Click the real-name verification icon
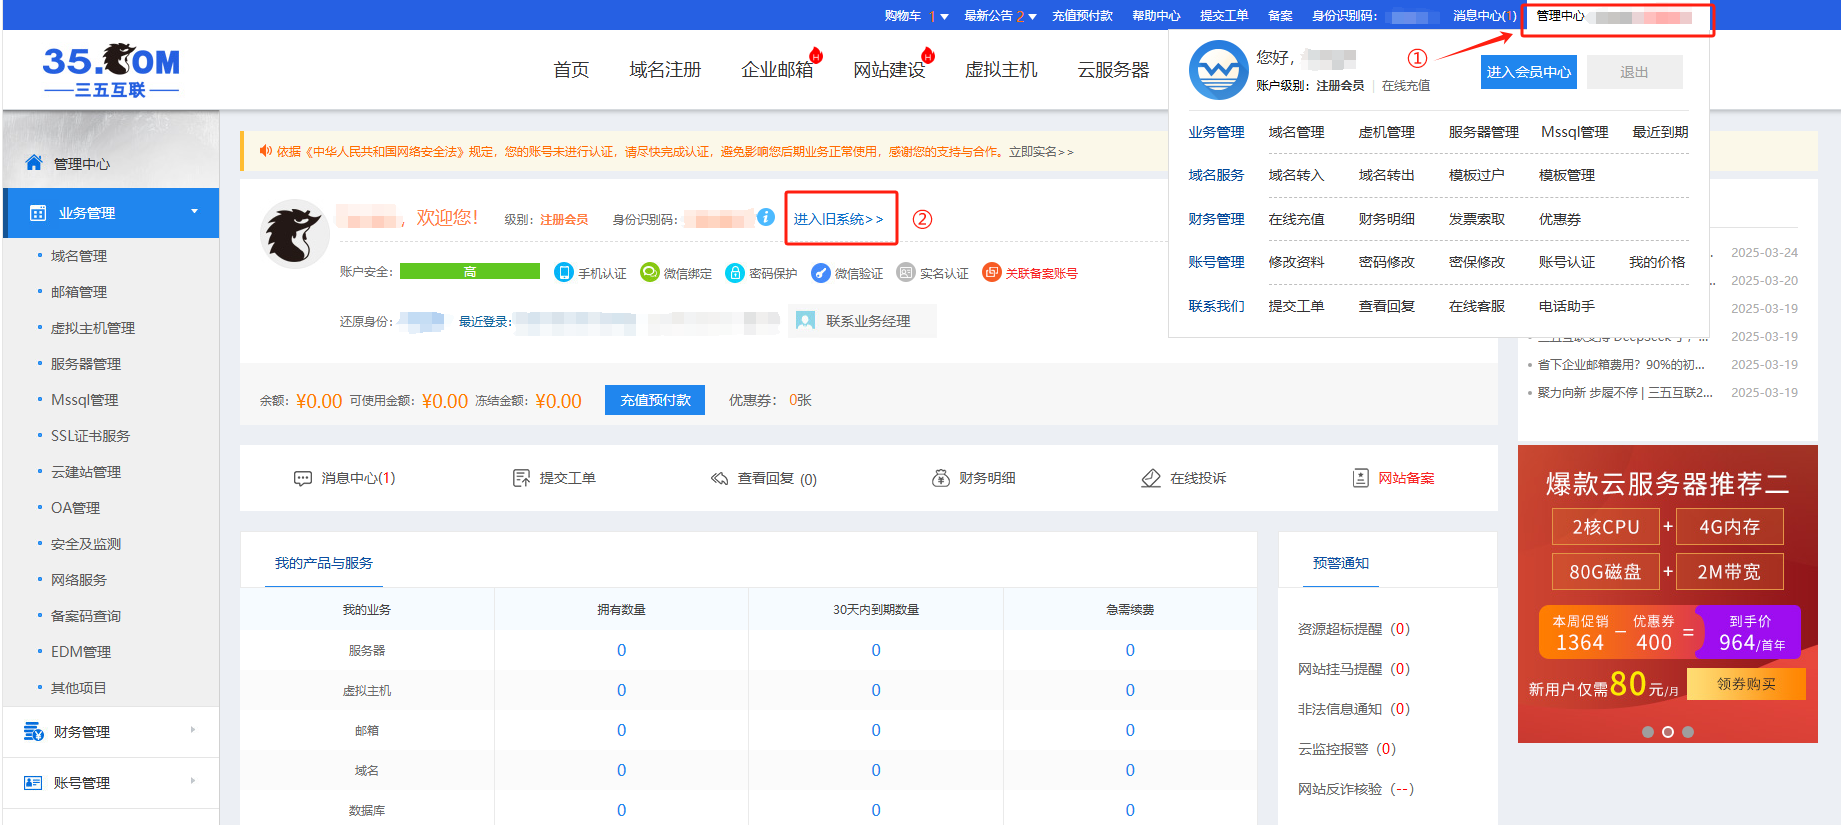 click(906, 273)
